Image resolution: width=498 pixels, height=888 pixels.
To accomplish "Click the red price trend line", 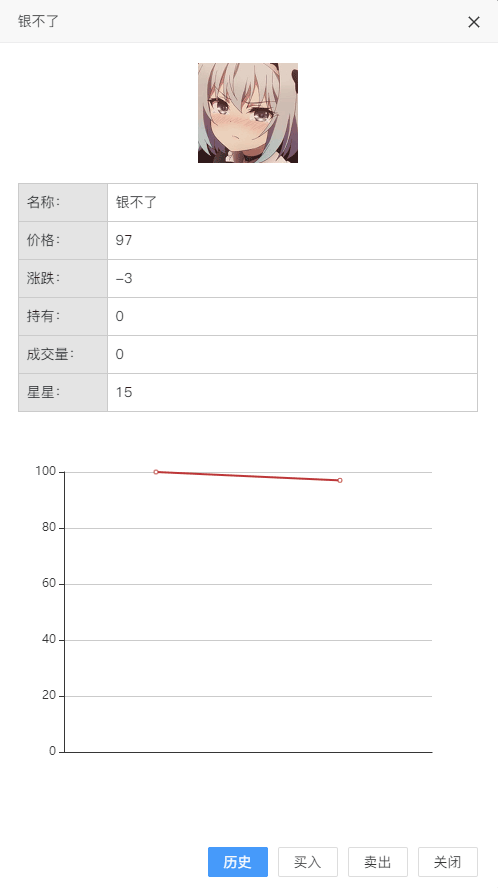I will pos(248,476).
